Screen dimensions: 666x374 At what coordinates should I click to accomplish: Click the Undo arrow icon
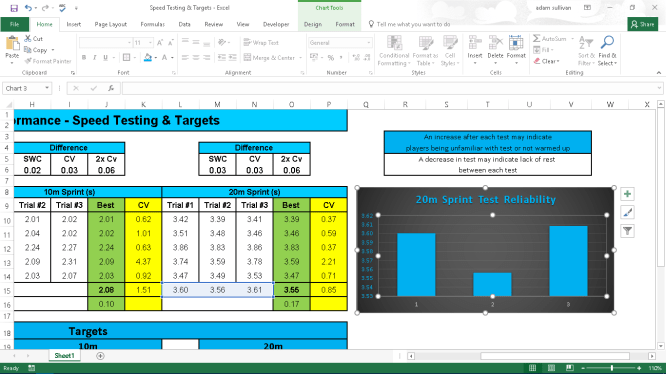coord(28,8)
